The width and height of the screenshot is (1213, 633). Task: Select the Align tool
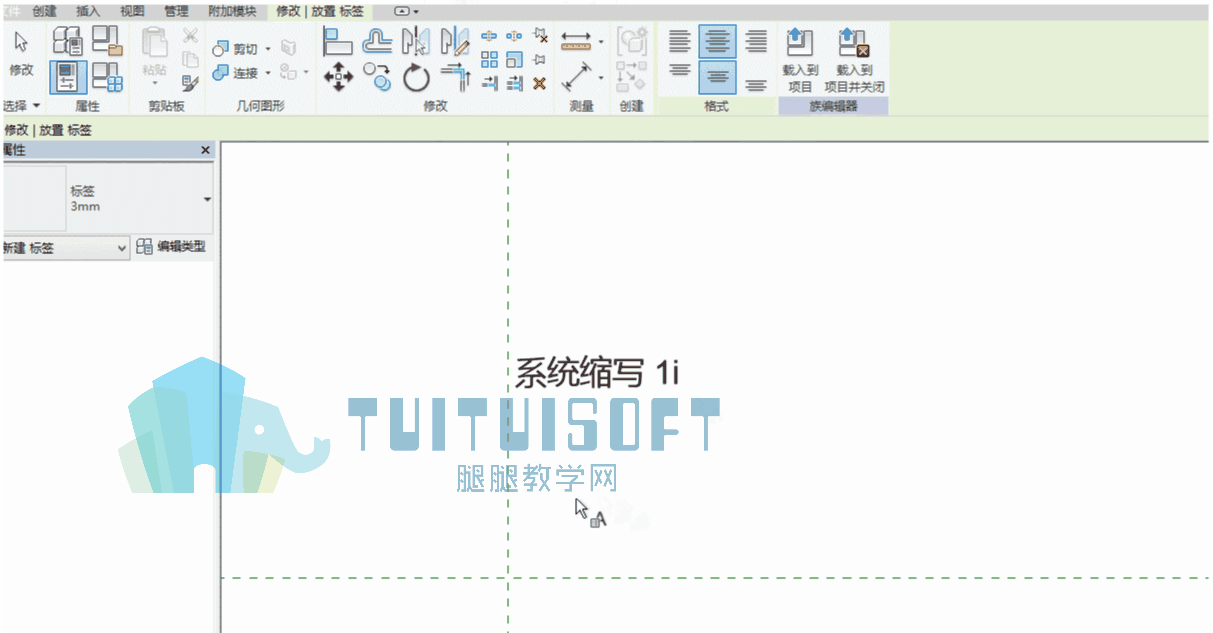click(x=338, y=42)
